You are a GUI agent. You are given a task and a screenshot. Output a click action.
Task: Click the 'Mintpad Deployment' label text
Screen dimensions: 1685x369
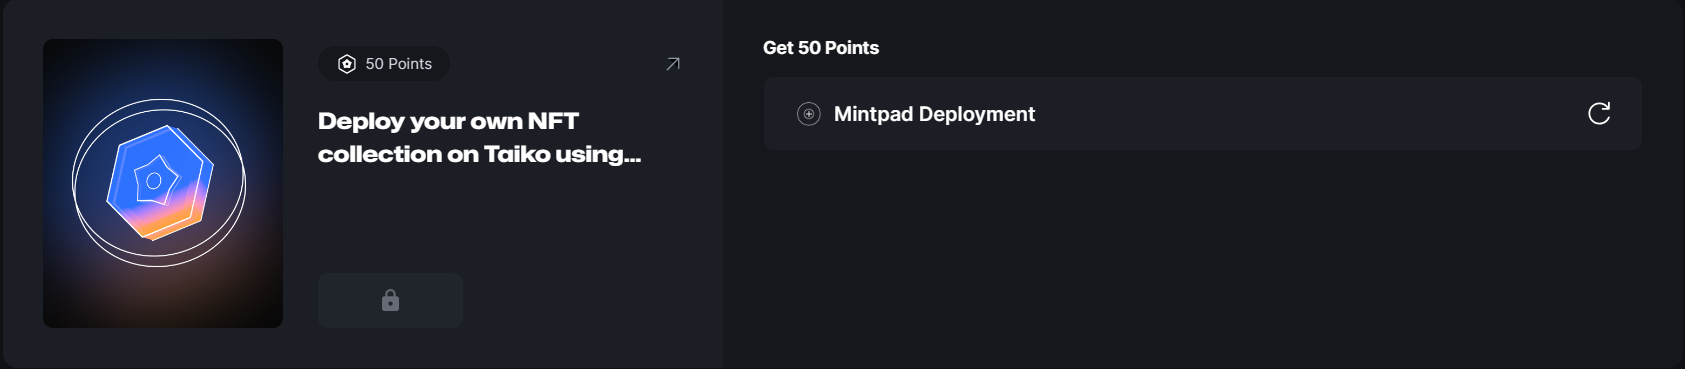(x=934, y=114)
